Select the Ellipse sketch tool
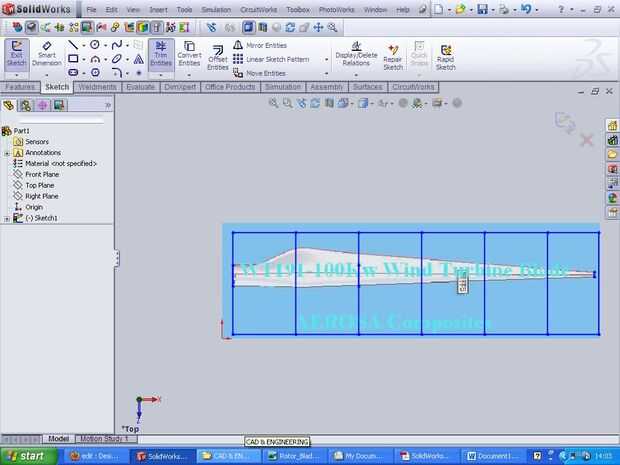The width and height of the screenshot is (620, 465). (x=117, y=59)
